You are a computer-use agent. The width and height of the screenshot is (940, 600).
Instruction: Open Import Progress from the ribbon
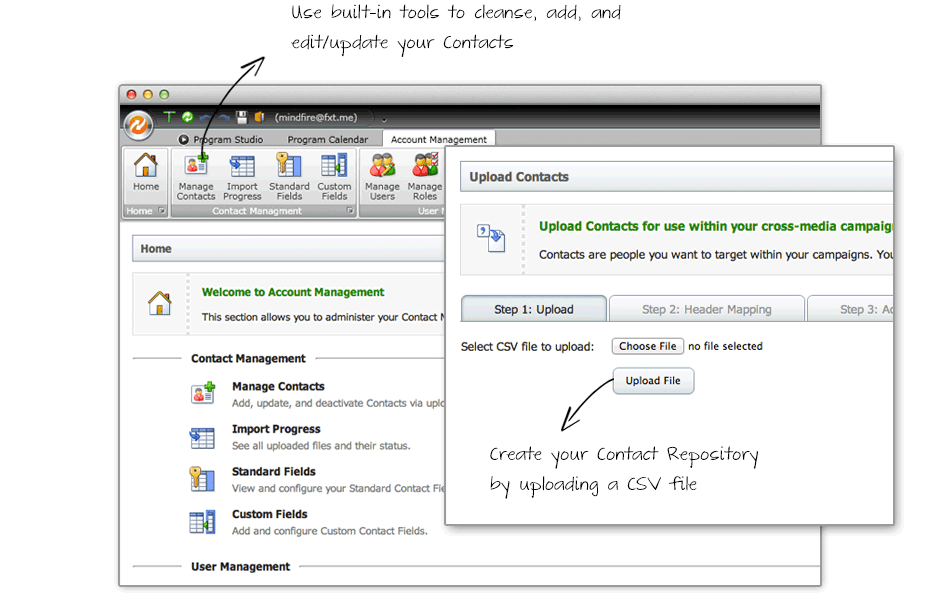[242, 177]
